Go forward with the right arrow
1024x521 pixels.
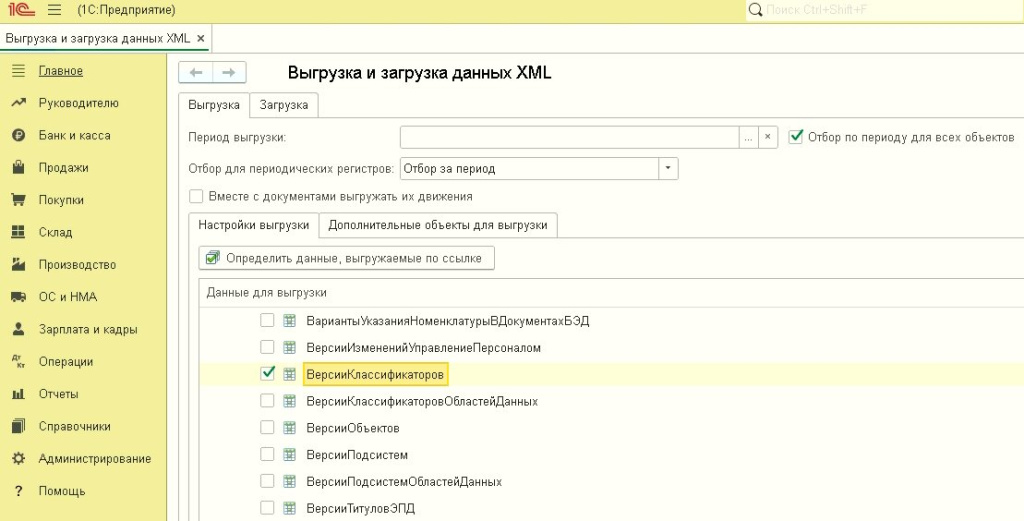229,72
